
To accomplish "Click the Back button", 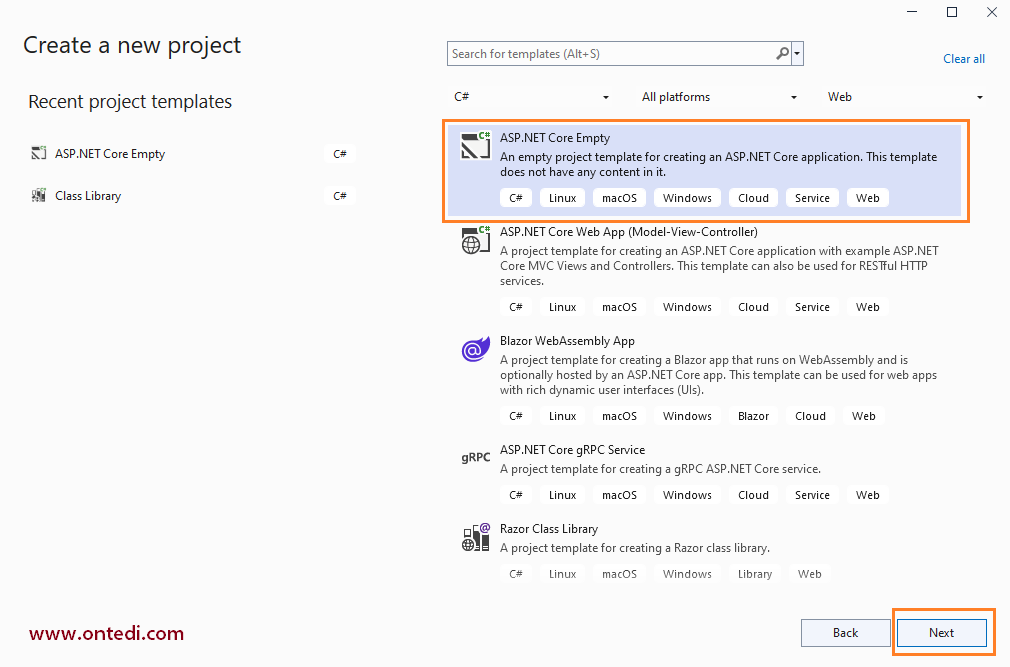I will (845, 633).
